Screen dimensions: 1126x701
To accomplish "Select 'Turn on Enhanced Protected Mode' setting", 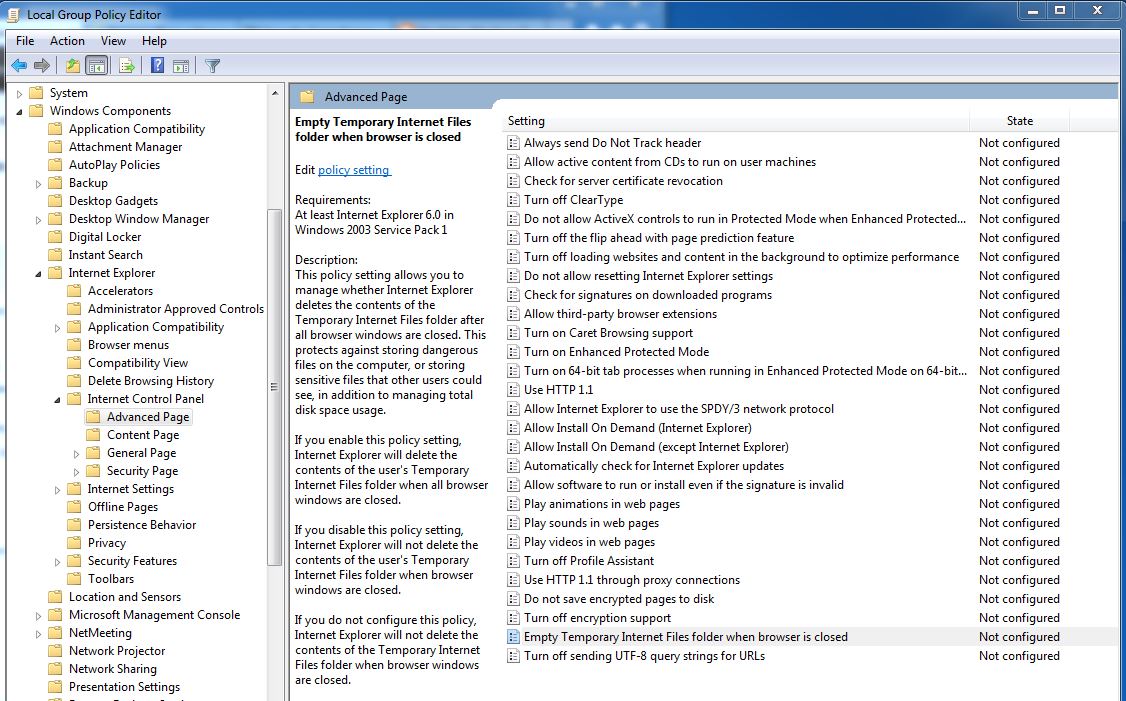I will (x=616, y=352).
